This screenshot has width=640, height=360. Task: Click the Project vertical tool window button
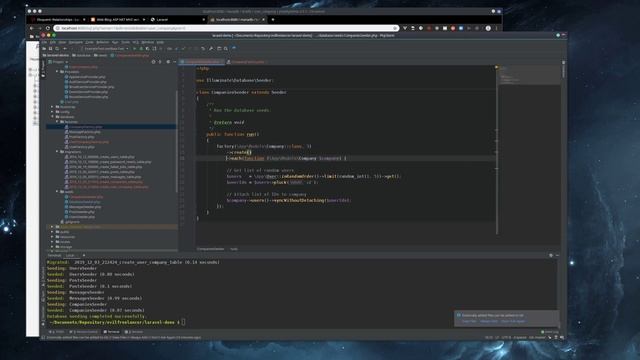click(43, 68)
